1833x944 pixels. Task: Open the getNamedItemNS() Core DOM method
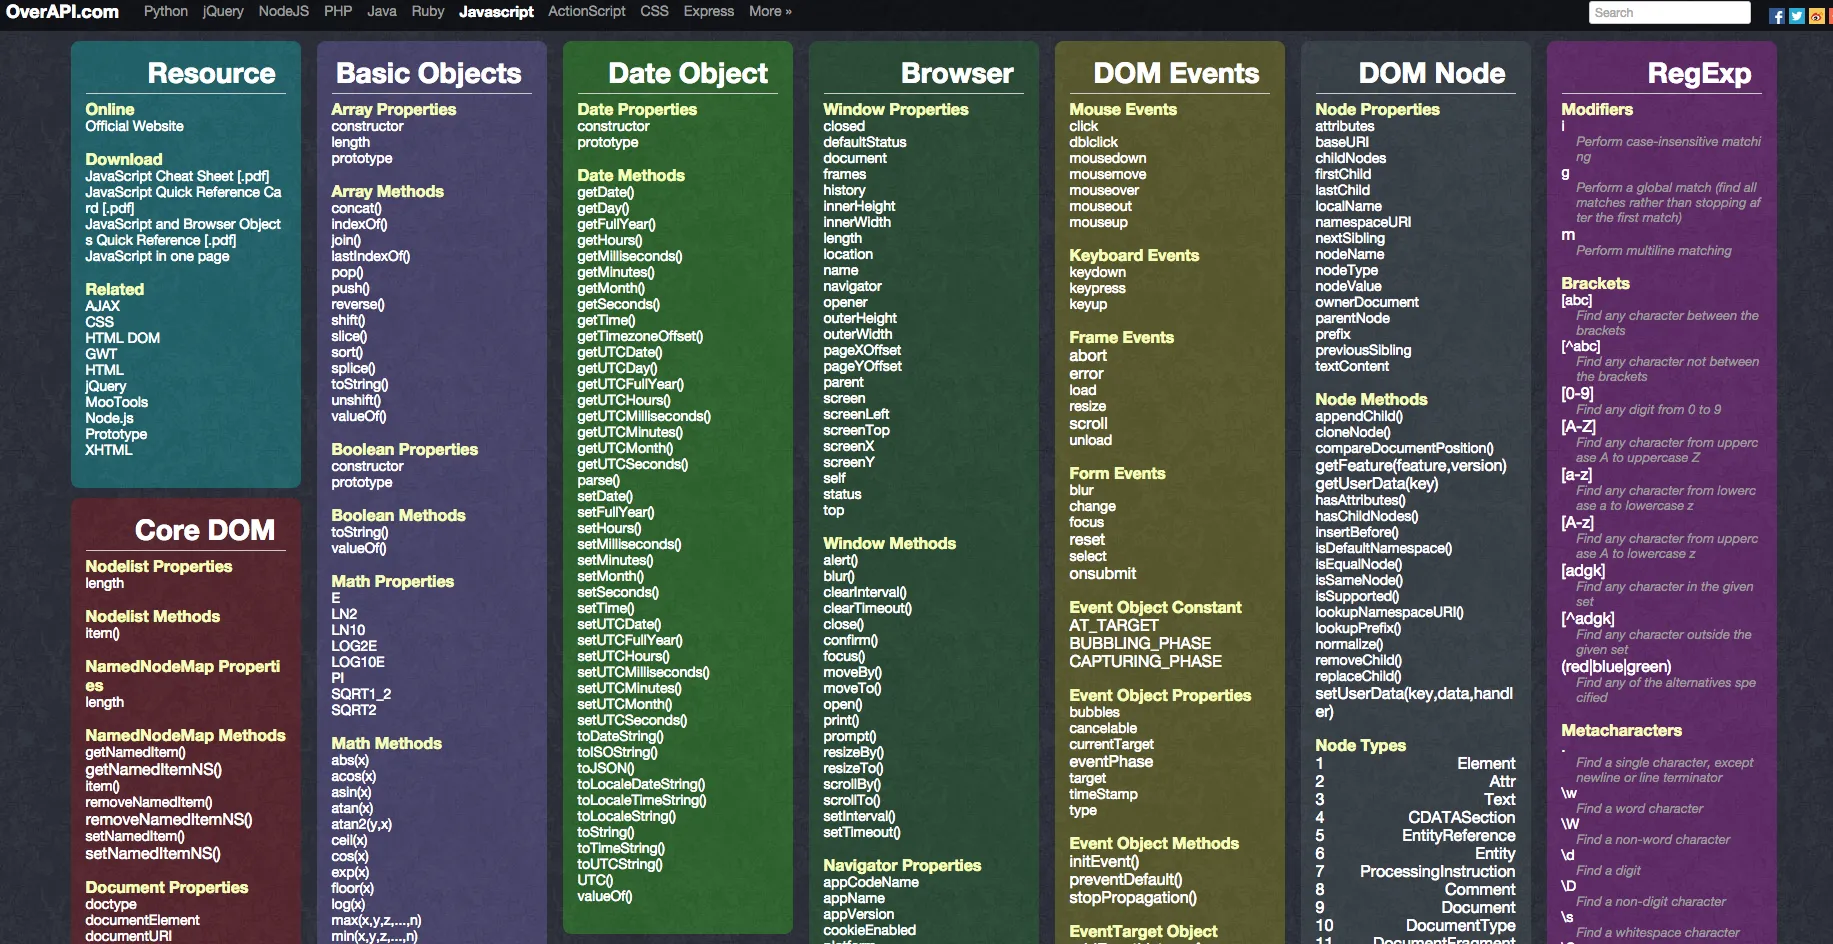click(x=154, y=769)
